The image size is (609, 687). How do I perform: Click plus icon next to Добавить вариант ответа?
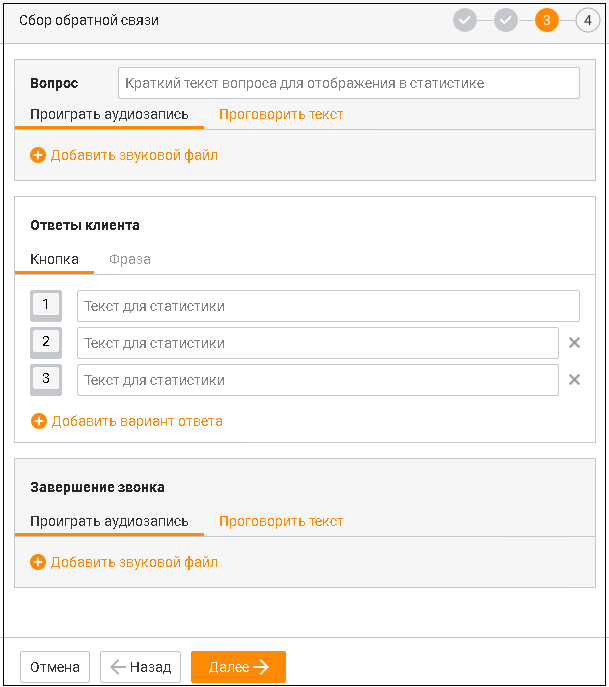tap(39, 421)
